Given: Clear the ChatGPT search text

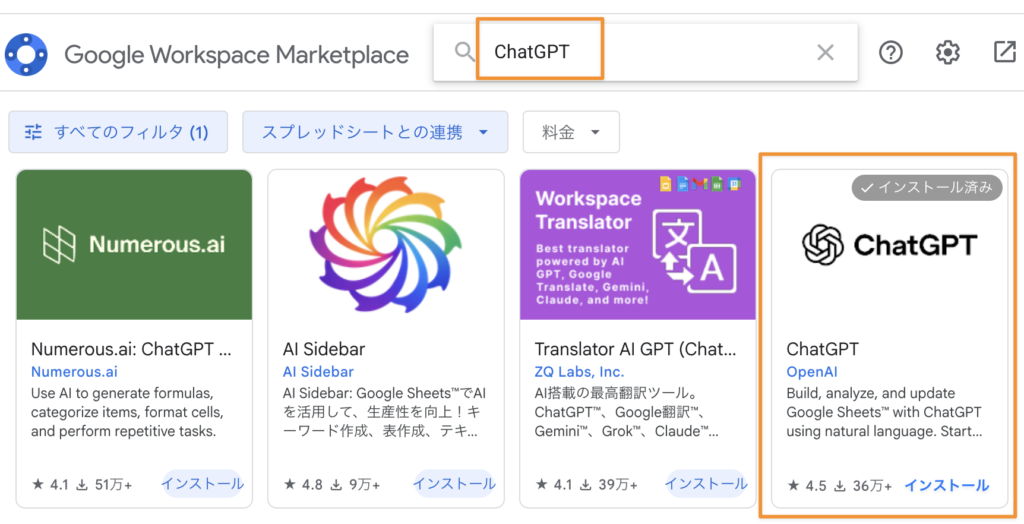Looking at the screenshot, I should click(x=825, y=52).
